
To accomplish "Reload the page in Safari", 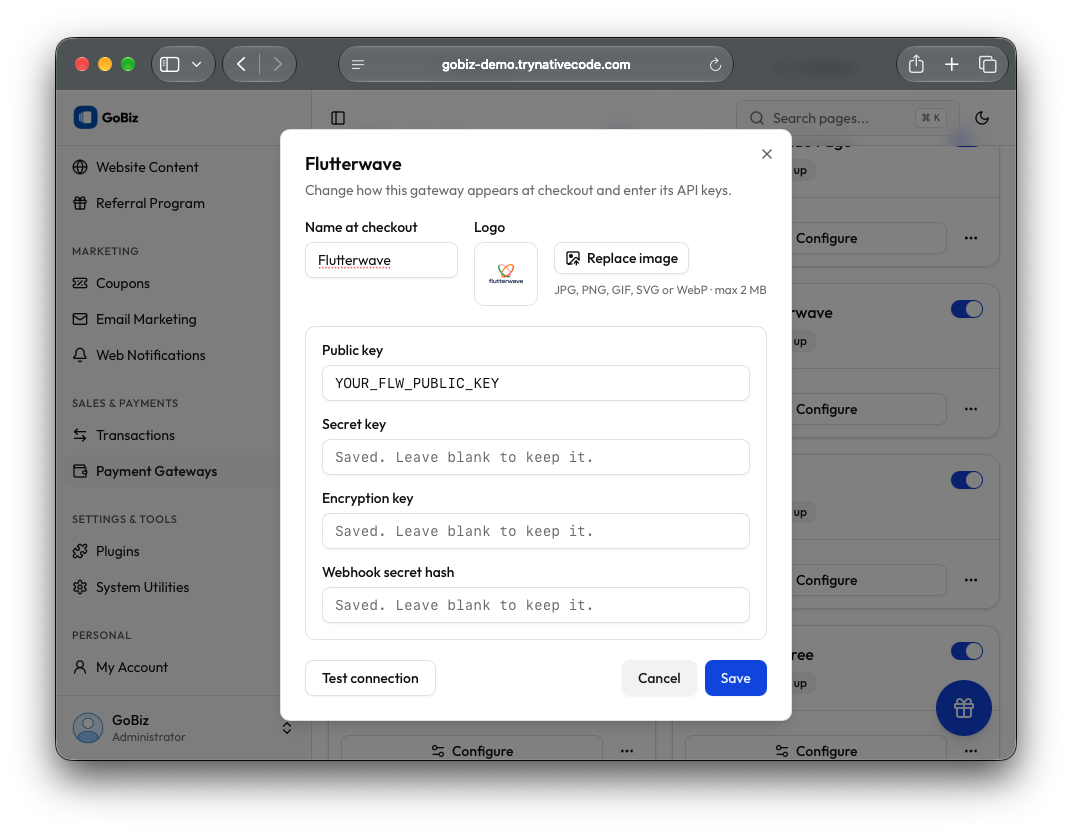I will point(715,64).
